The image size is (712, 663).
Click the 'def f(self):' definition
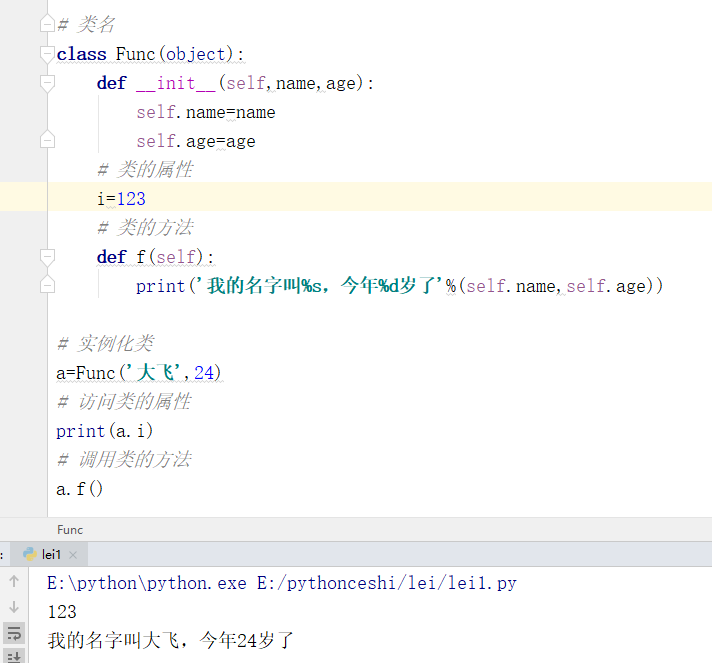155,257
